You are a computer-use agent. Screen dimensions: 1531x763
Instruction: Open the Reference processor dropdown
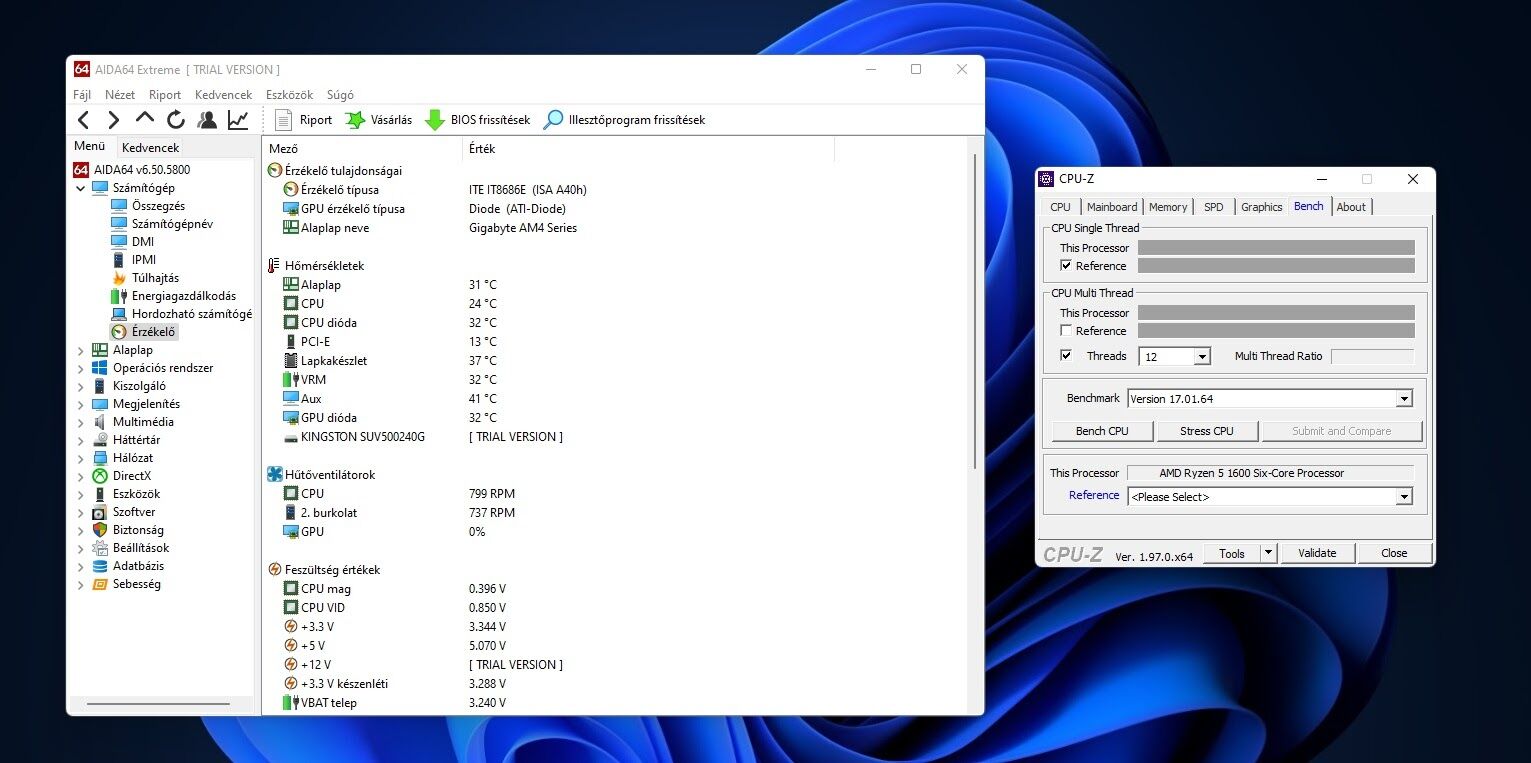coord(1404,497)
